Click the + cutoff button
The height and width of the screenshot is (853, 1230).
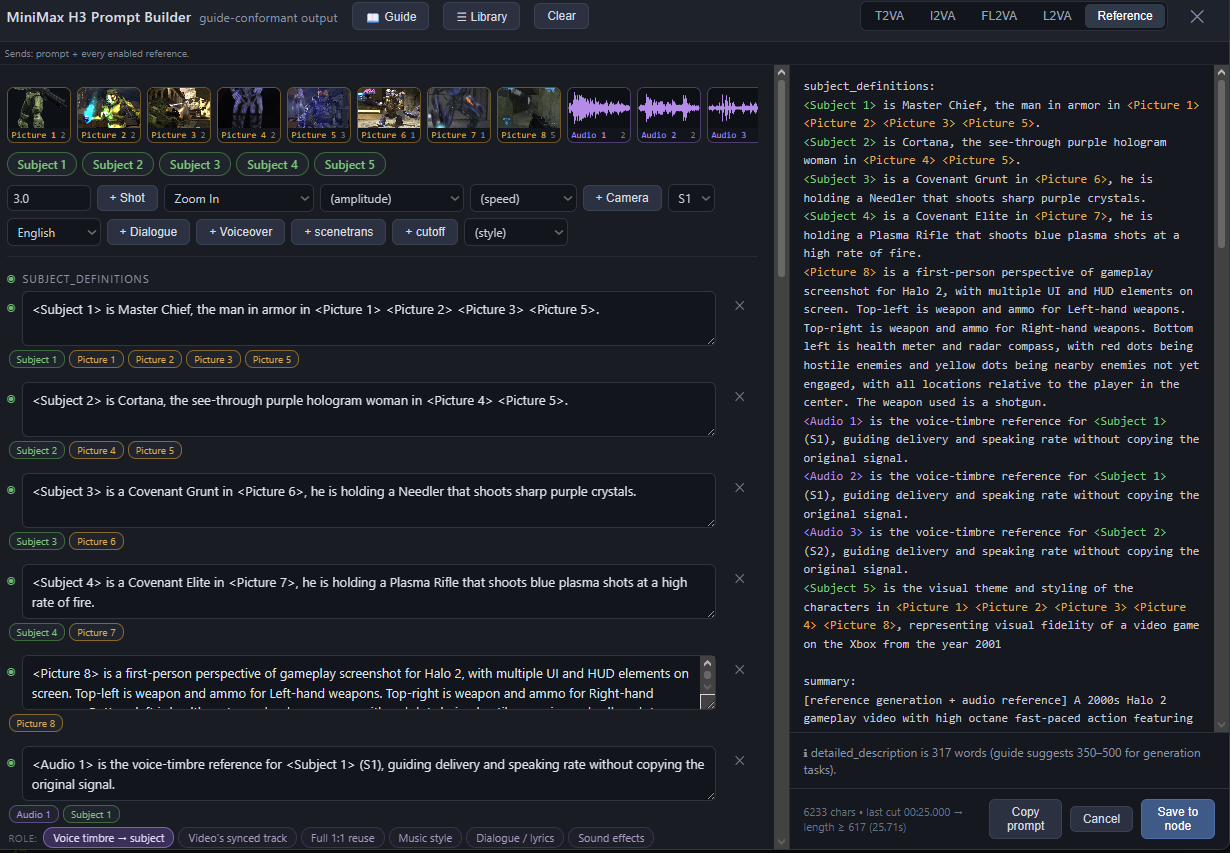coord(425,232)
